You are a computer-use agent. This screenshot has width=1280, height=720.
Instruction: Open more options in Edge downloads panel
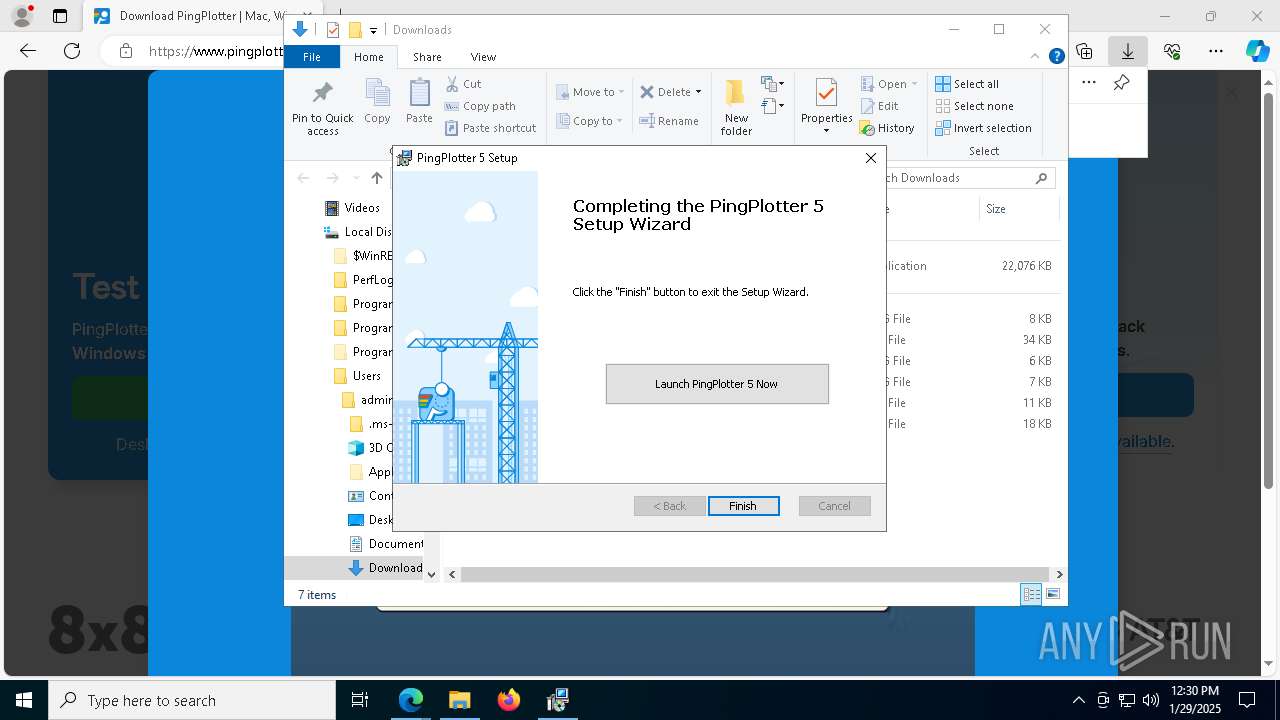(1089, 83)
